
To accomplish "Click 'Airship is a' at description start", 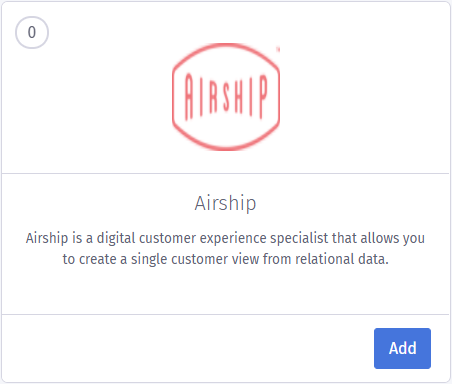I will pos(59,238).
